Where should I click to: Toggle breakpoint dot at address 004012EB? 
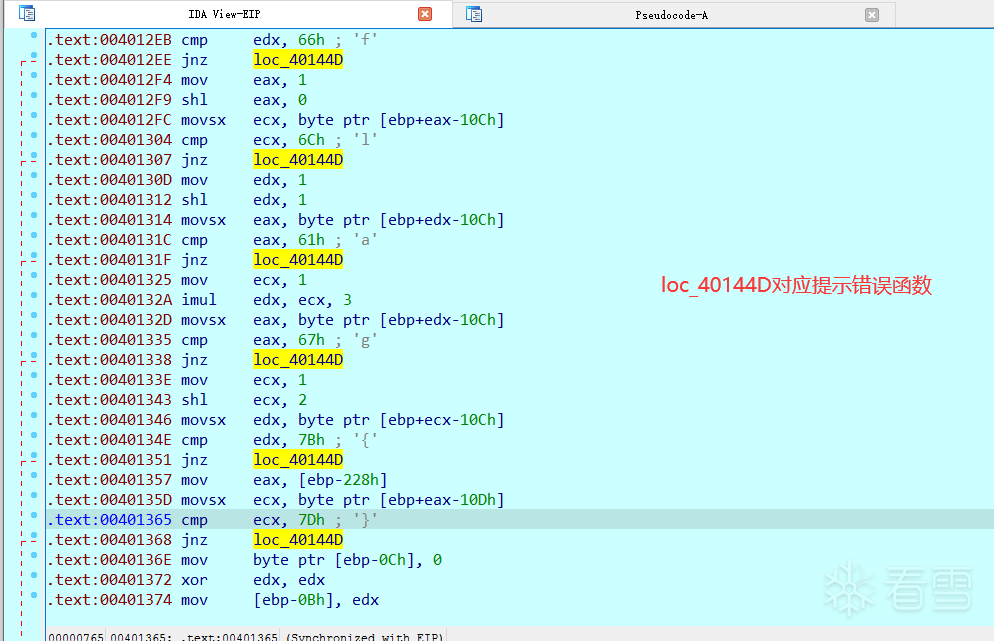[34, 36]
